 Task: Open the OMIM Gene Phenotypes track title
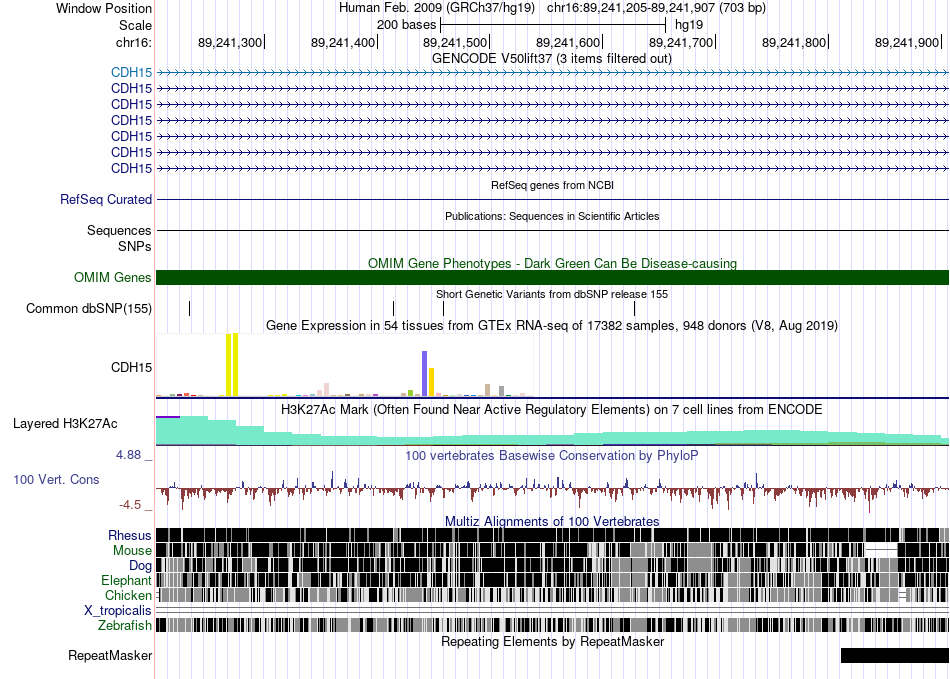(x=552, y=263)
